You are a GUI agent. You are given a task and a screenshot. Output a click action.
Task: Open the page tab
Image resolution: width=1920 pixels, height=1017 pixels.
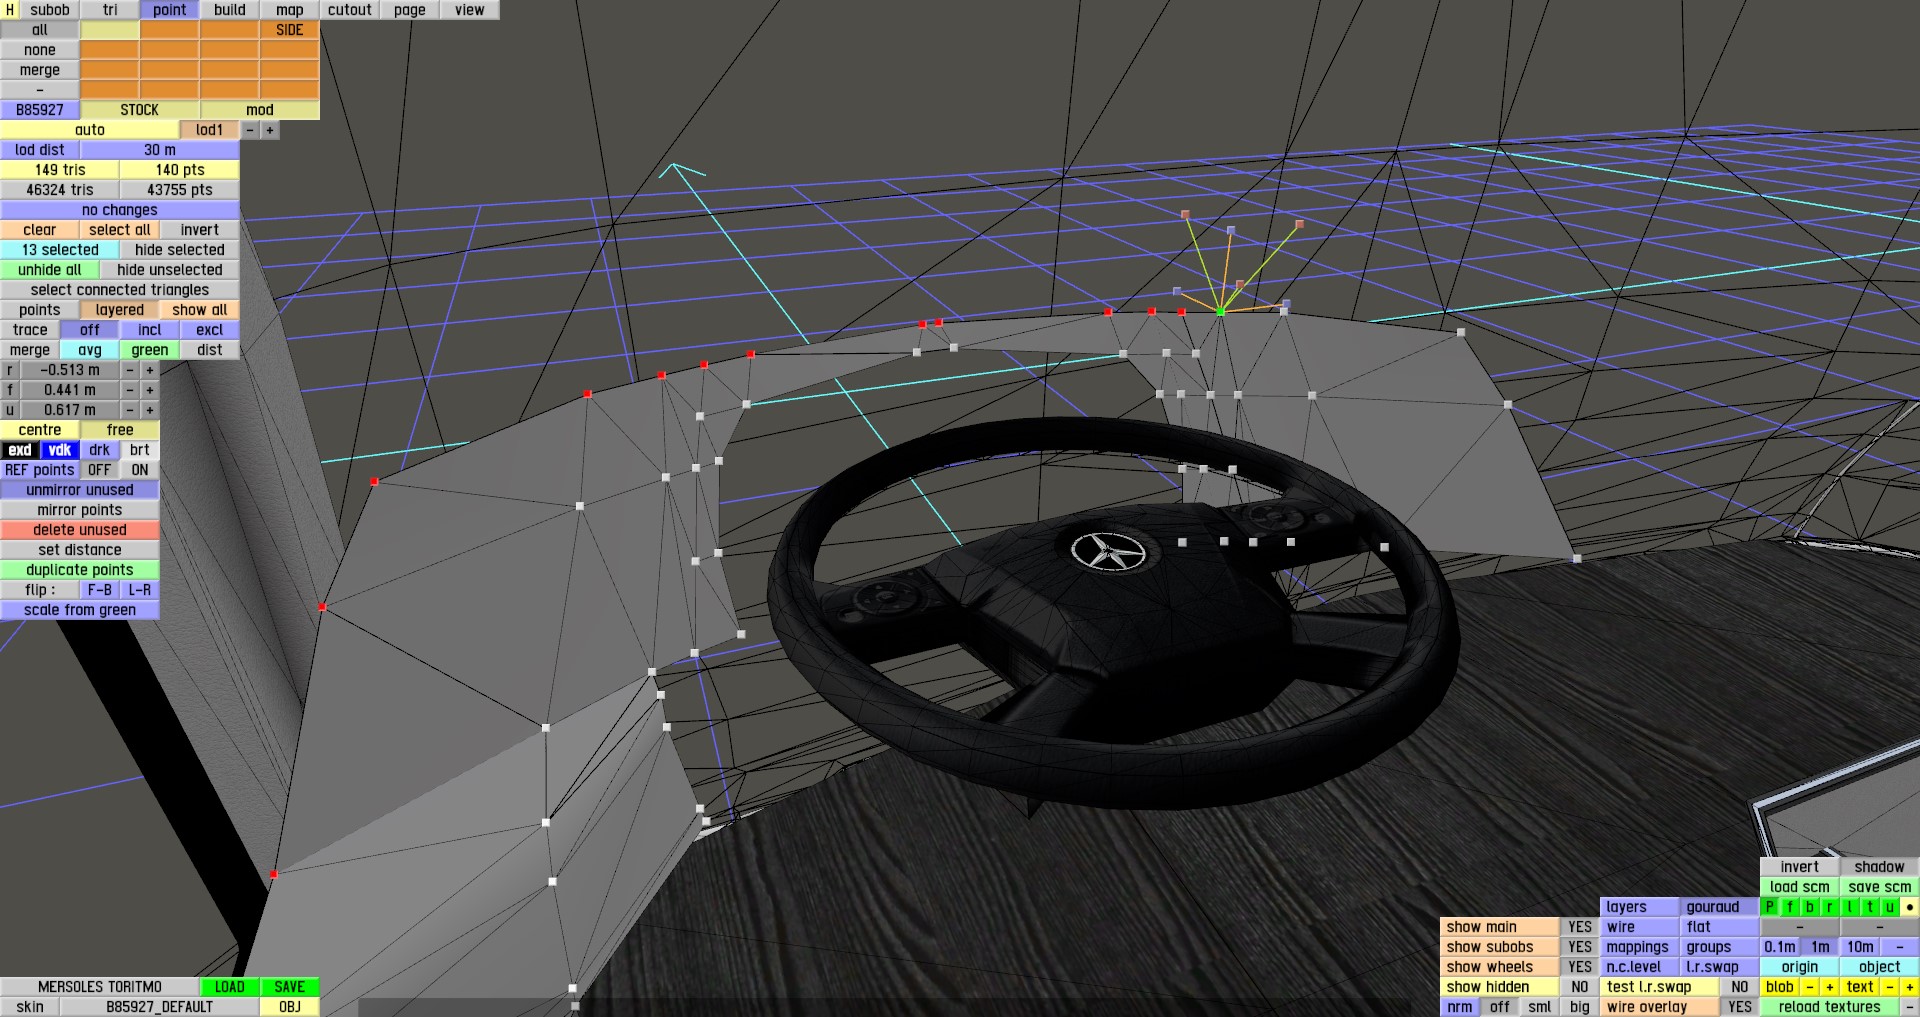[x=410, y=10]
